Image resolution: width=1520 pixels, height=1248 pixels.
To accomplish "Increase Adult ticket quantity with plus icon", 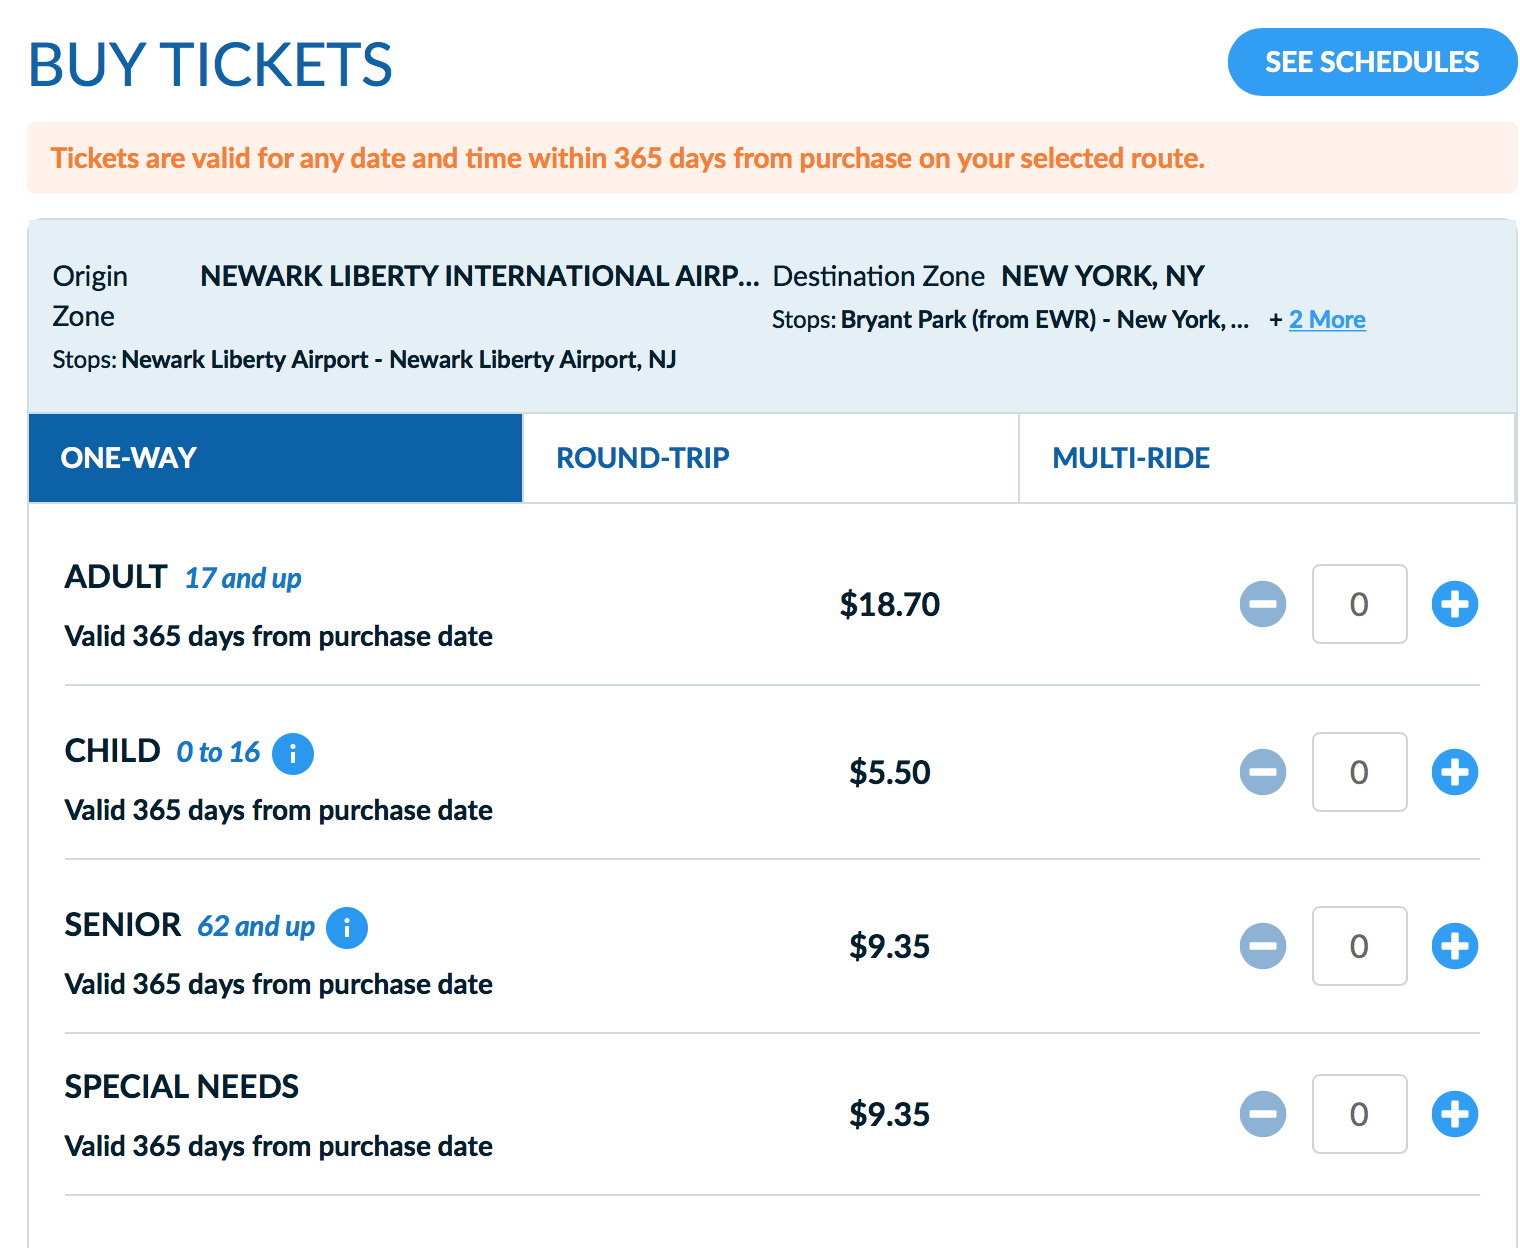I will coord(1455,604).
